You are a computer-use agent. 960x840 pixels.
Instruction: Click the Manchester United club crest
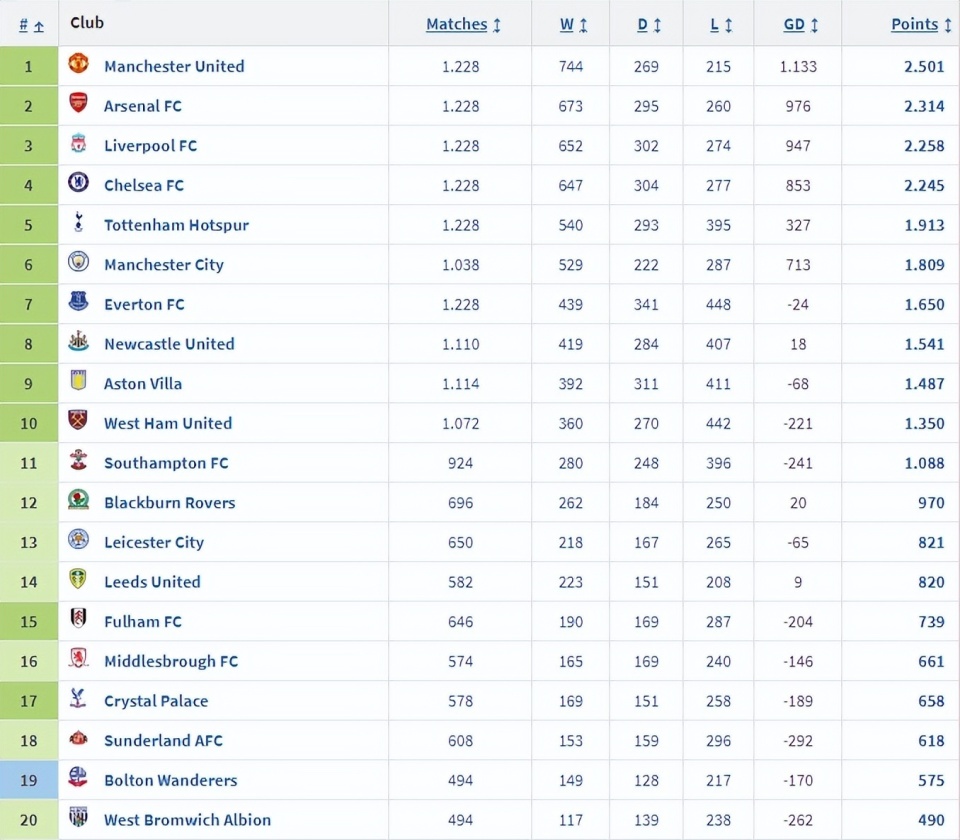click(78, 64)
